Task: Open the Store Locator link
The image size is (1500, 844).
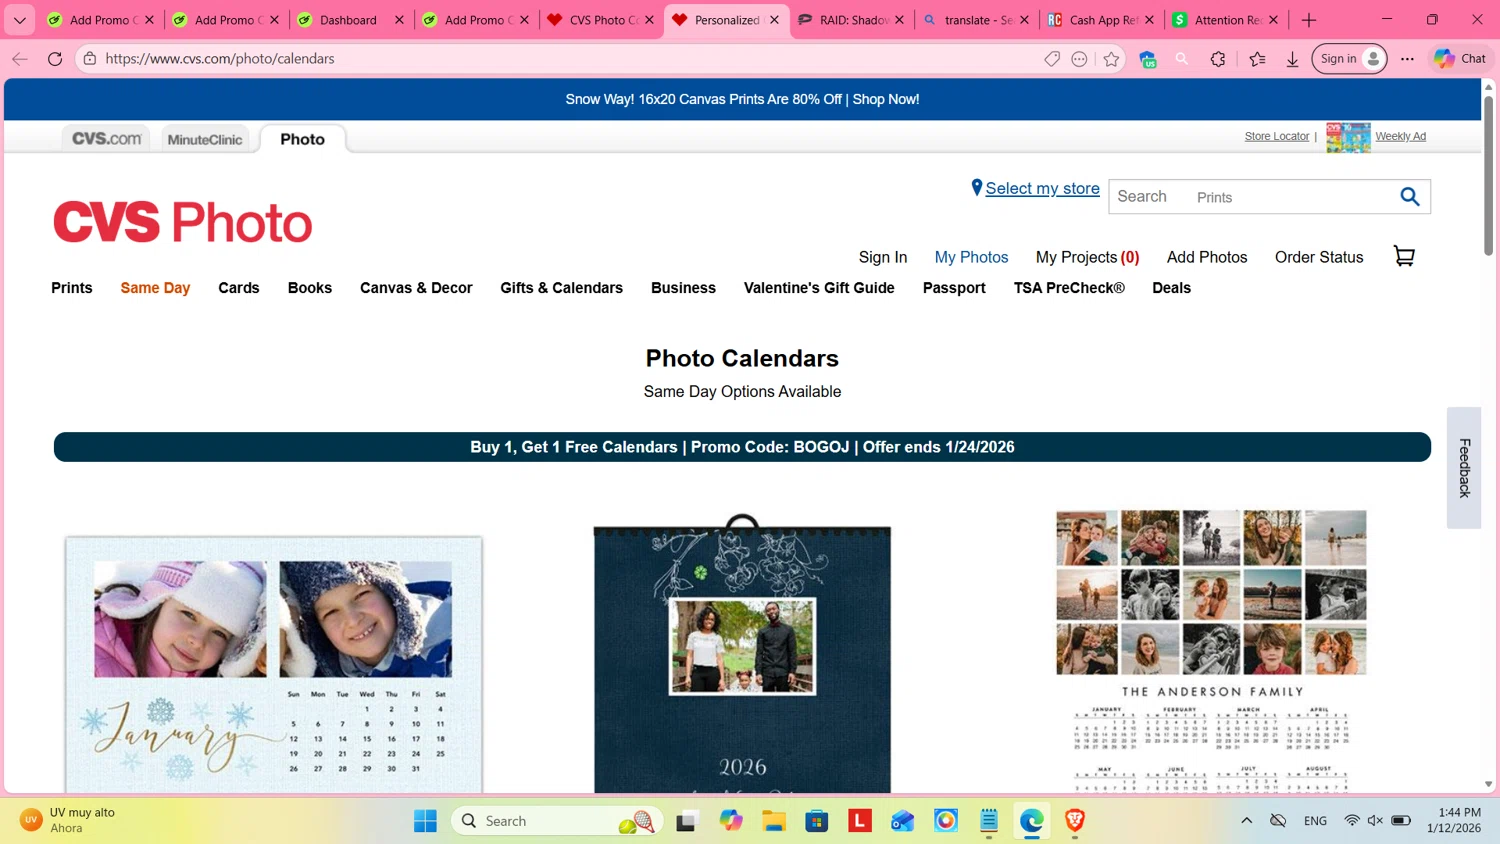Action: click(x=1277, y=136)
